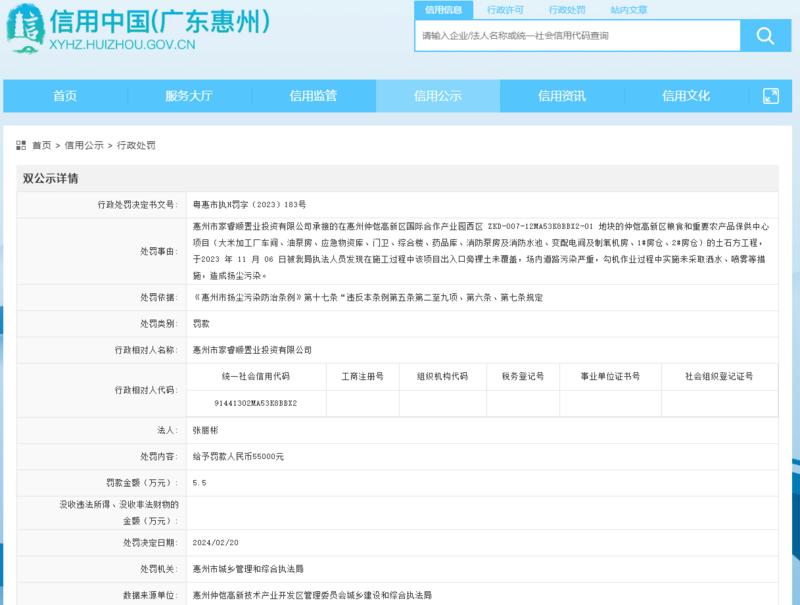Click the document number 粤惠市执H罚字（2023）183号
Image resolution: width=800 pixels, height=605 pixels.
(249, 205)
